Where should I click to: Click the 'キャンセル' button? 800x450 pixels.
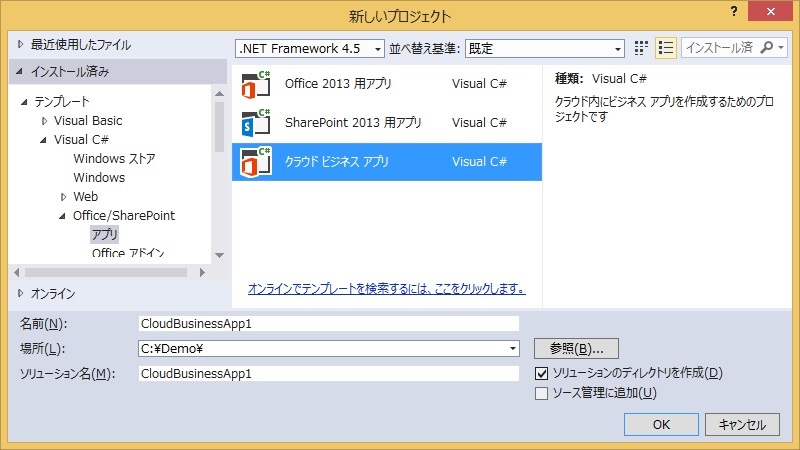coord(742,424)
